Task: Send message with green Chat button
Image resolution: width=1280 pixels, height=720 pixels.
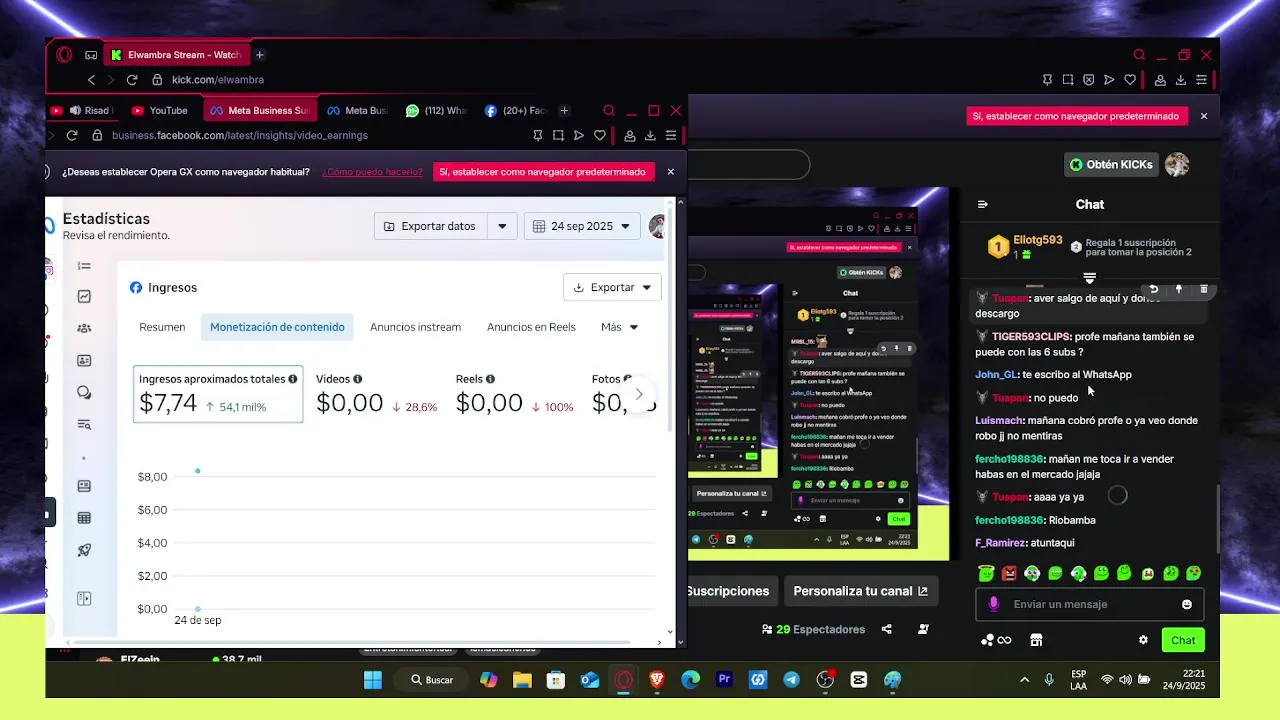Action: (1183, 640)
